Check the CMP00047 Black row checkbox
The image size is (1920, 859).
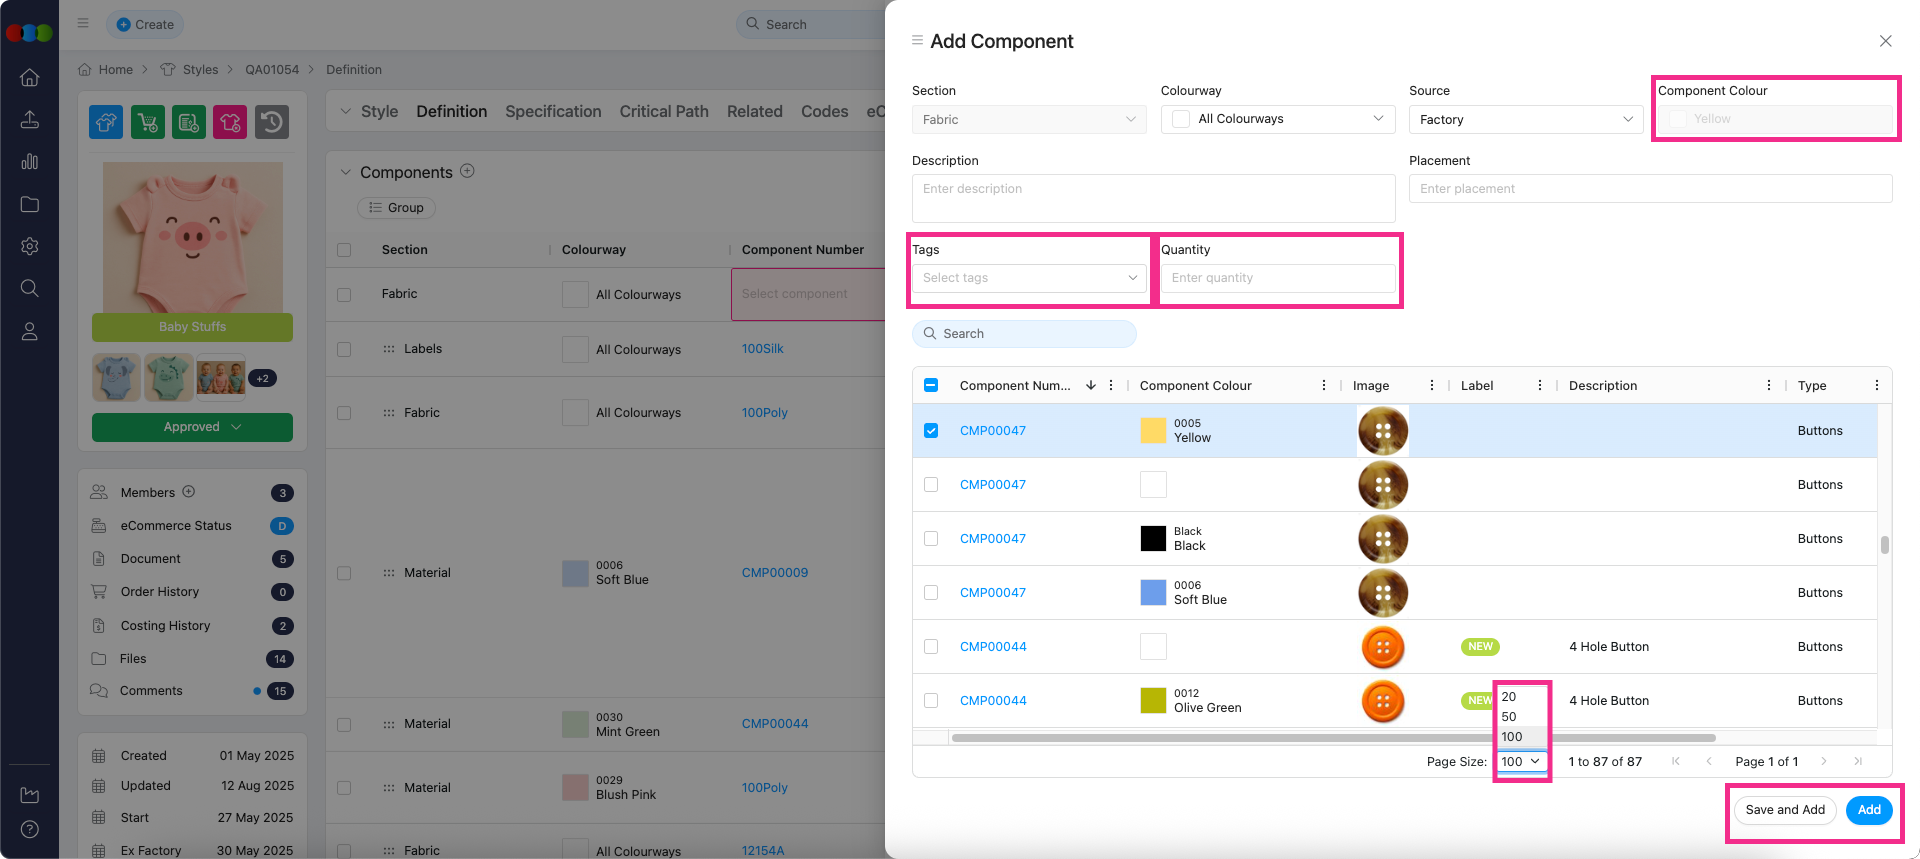(x=931, y=539)
